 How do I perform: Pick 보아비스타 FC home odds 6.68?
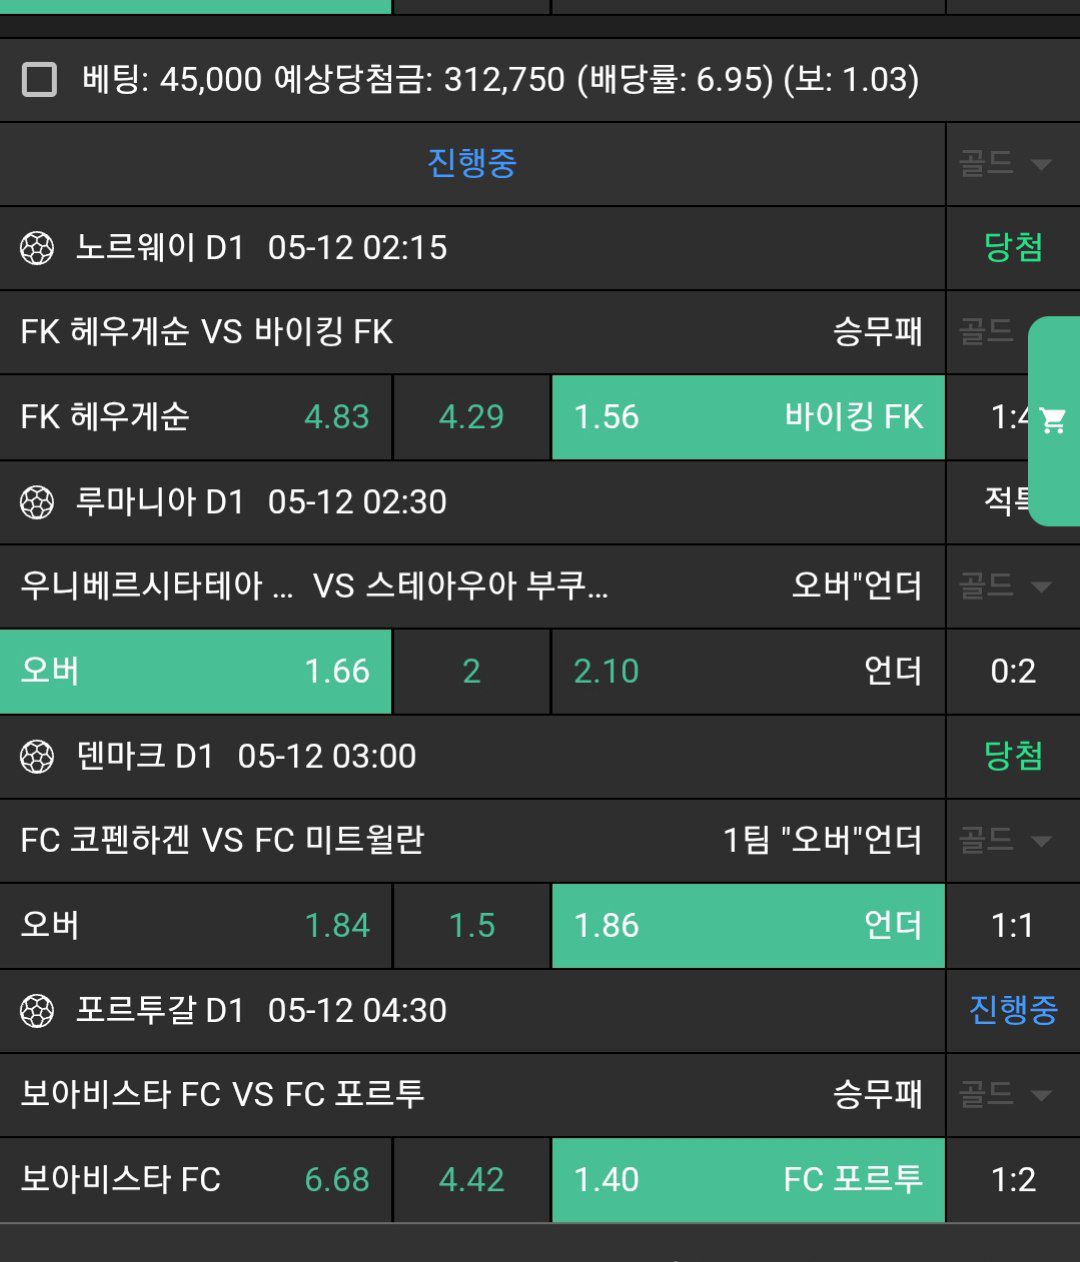click(x=195, y=1180)
